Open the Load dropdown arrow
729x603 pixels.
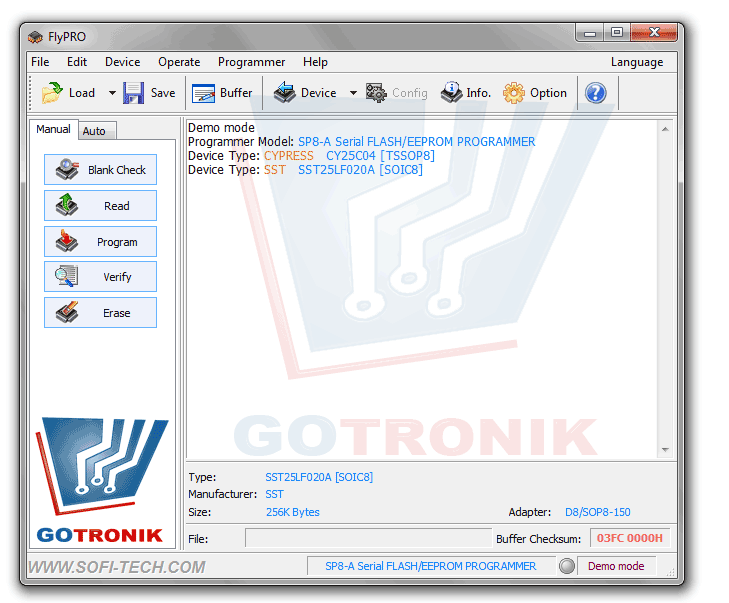coord(112,93)
